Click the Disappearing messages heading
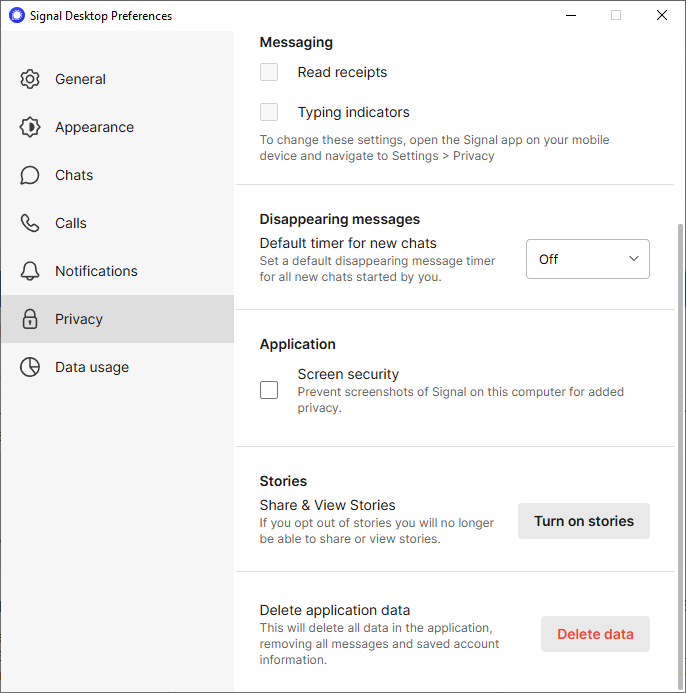686x693 pixels. tap(339, 219)
